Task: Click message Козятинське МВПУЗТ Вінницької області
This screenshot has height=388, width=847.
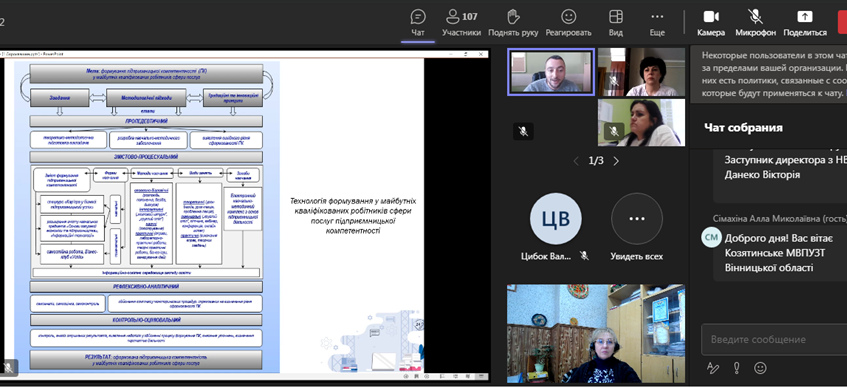Action: (x=780, y=253)
